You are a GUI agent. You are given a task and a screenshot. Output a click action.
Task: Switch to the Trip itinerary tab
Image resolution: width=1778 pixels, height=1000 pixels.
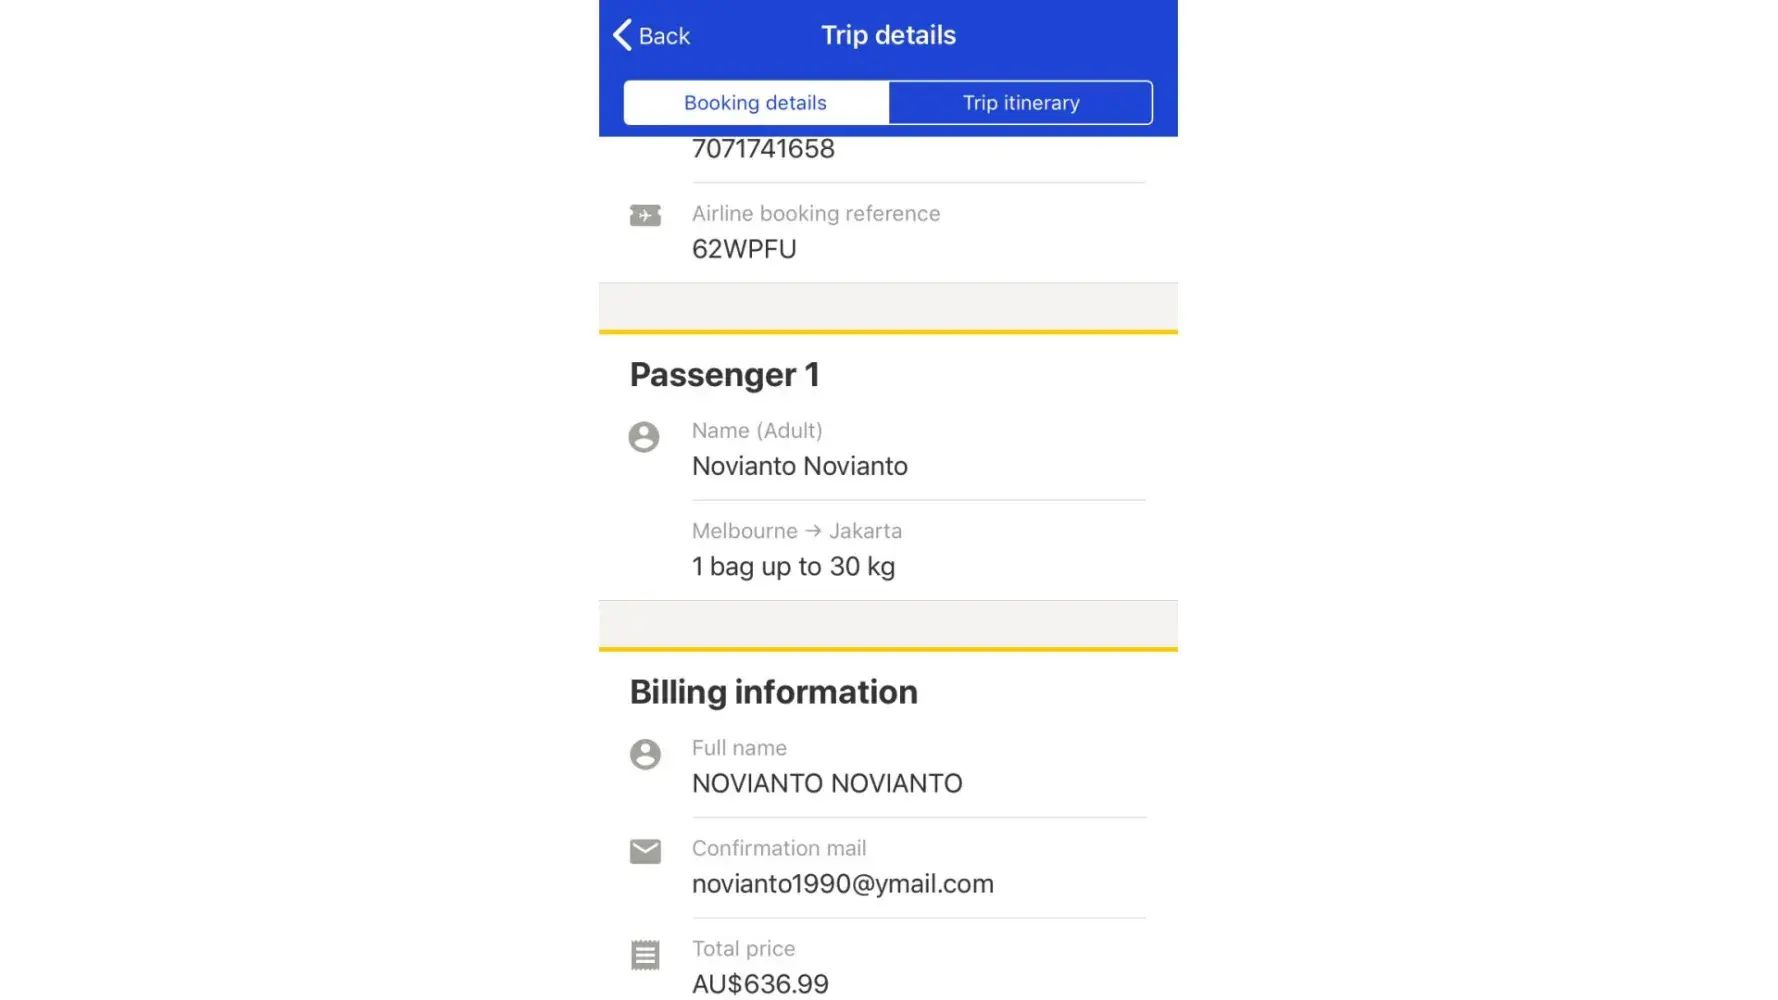pos(1020,103)
